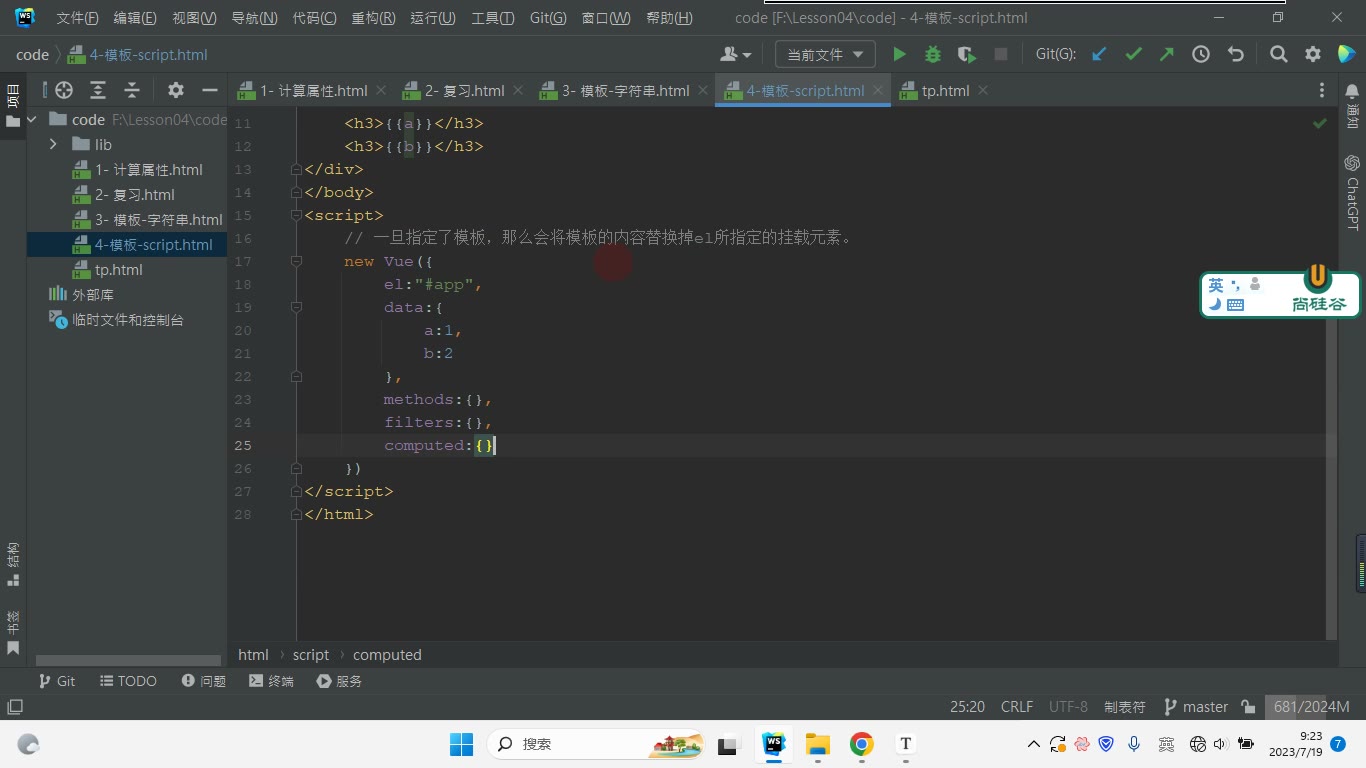Open editor tabs more options menu
1366x768 pixels.
pos(1322,91)
